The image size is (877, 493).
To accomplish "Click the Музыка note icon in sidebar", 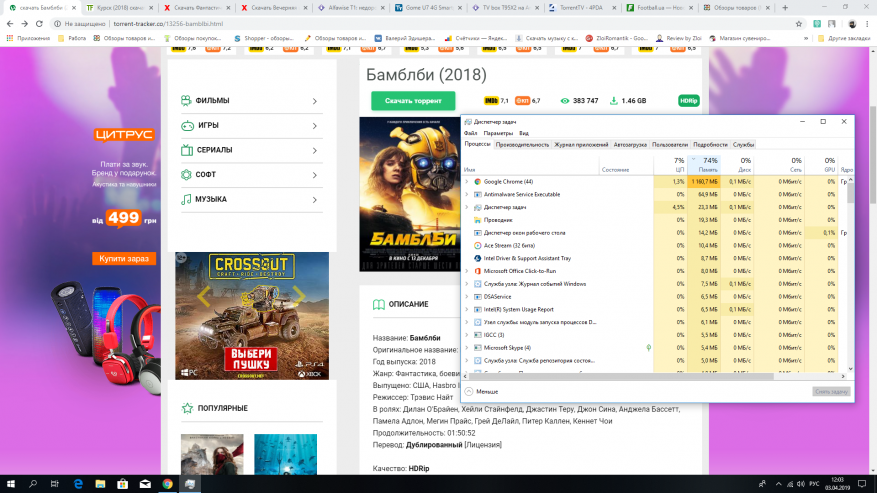I will pos(186,199).
